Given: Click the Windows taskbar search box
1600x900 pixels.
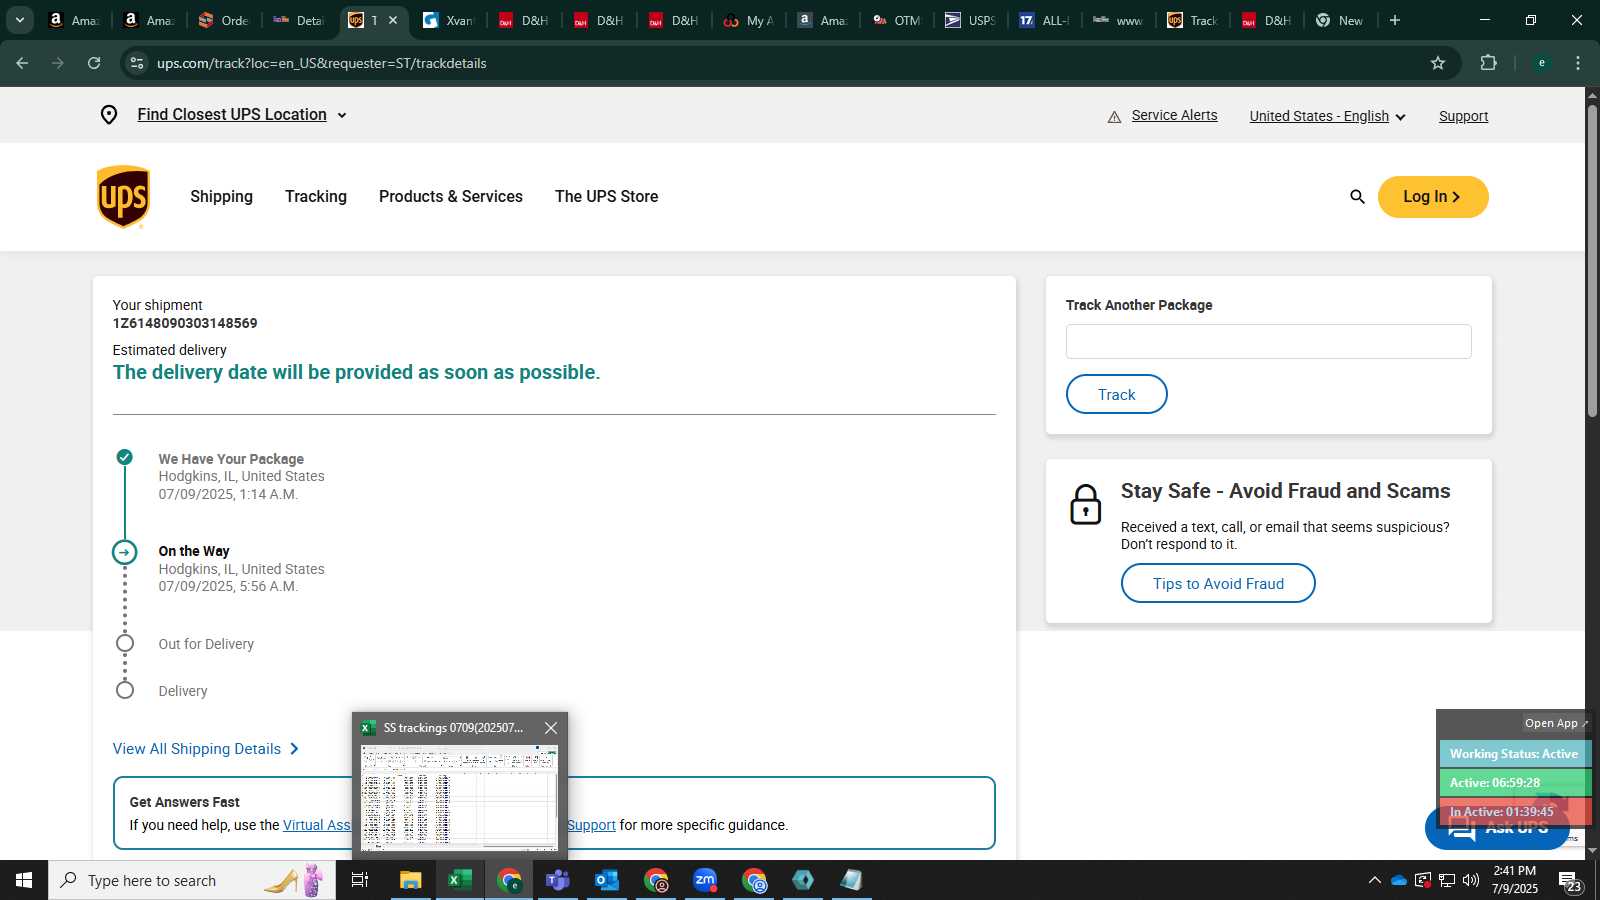Looking at the screenshot, I should pyautogui.click(x=192, y=880).
